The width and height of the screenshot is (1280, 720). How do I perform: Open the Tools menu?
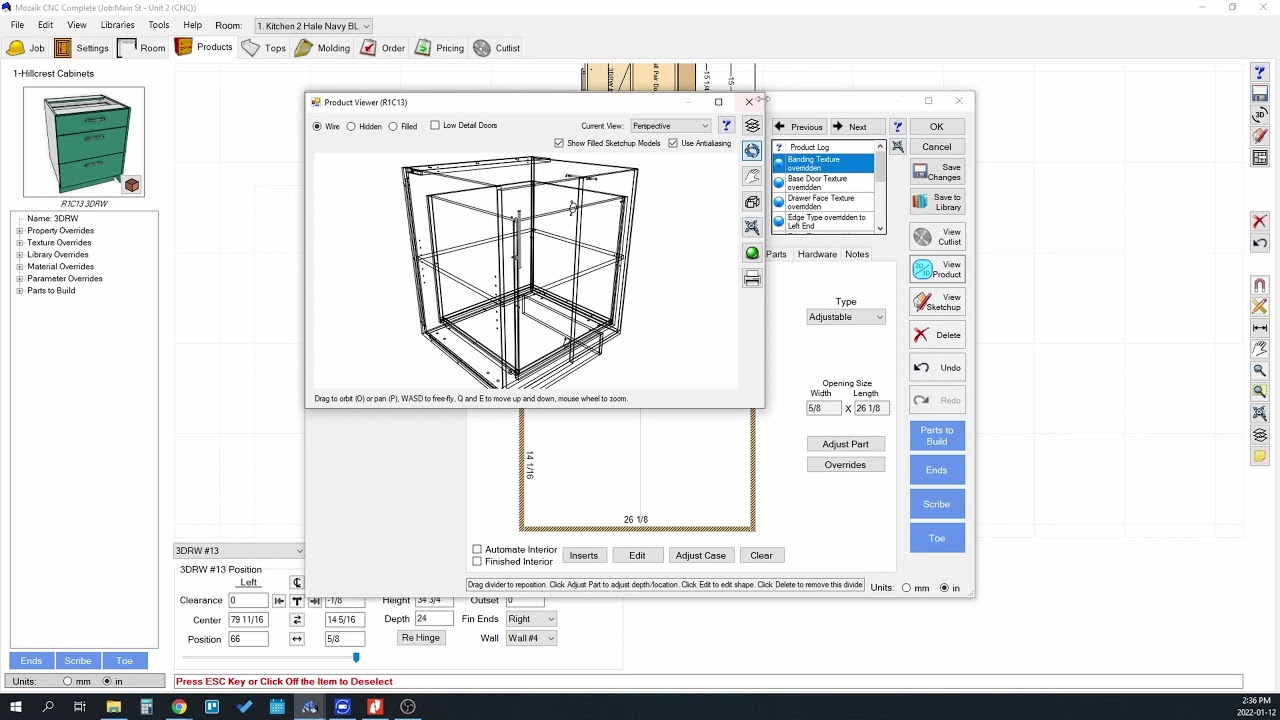pyautogui.click(x=159, y=25)
